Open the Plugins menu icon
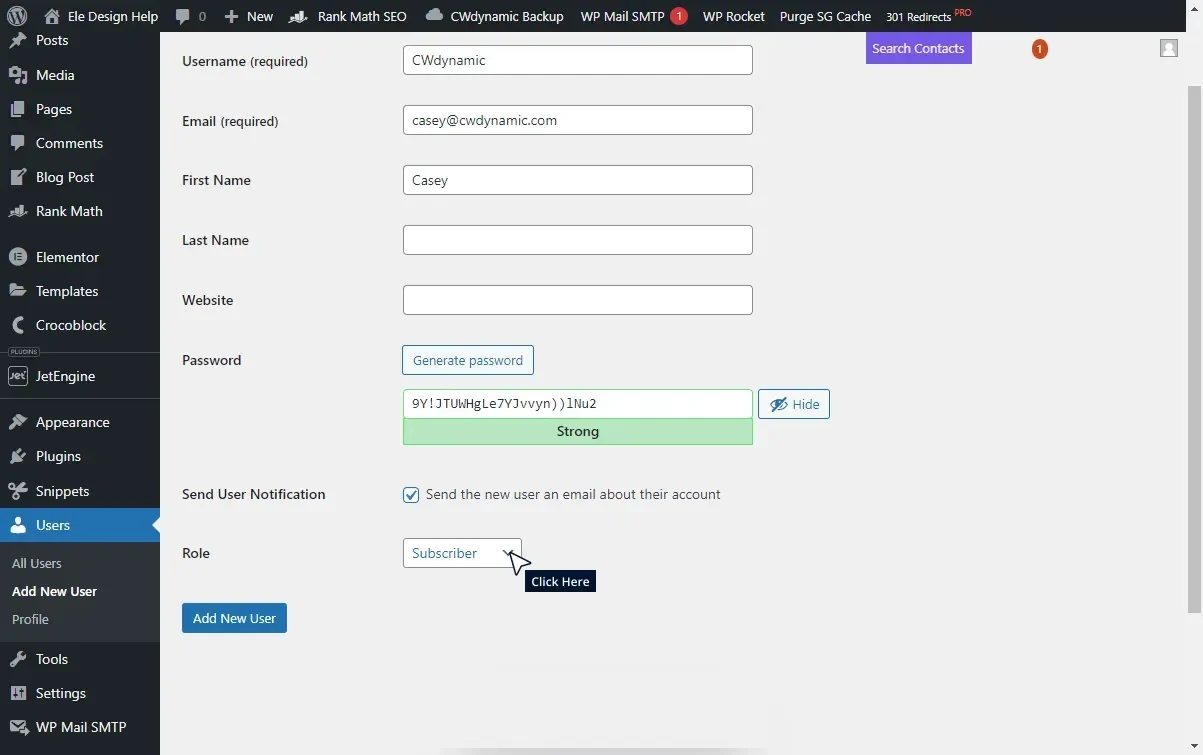The width and height of the screenshot is (1203, 755). coord(17,456)
